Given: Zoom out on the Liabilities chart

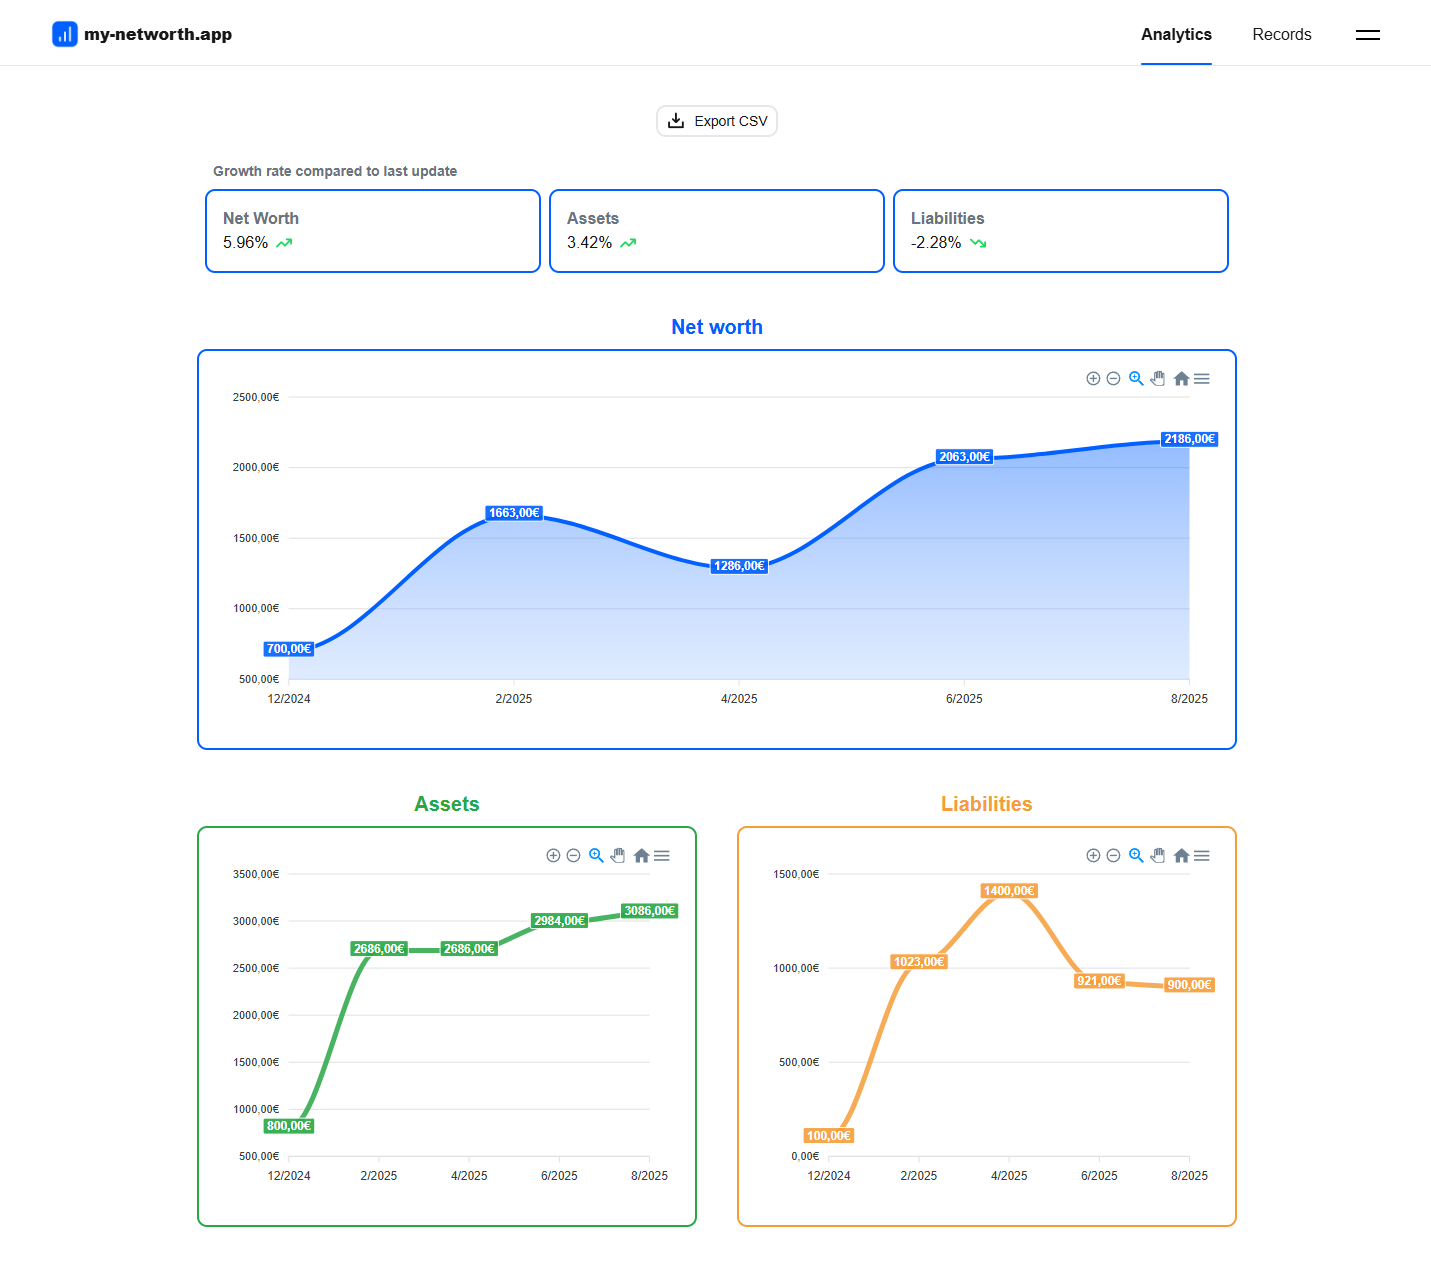Looking at the screenshot, I should [1113, 856].
